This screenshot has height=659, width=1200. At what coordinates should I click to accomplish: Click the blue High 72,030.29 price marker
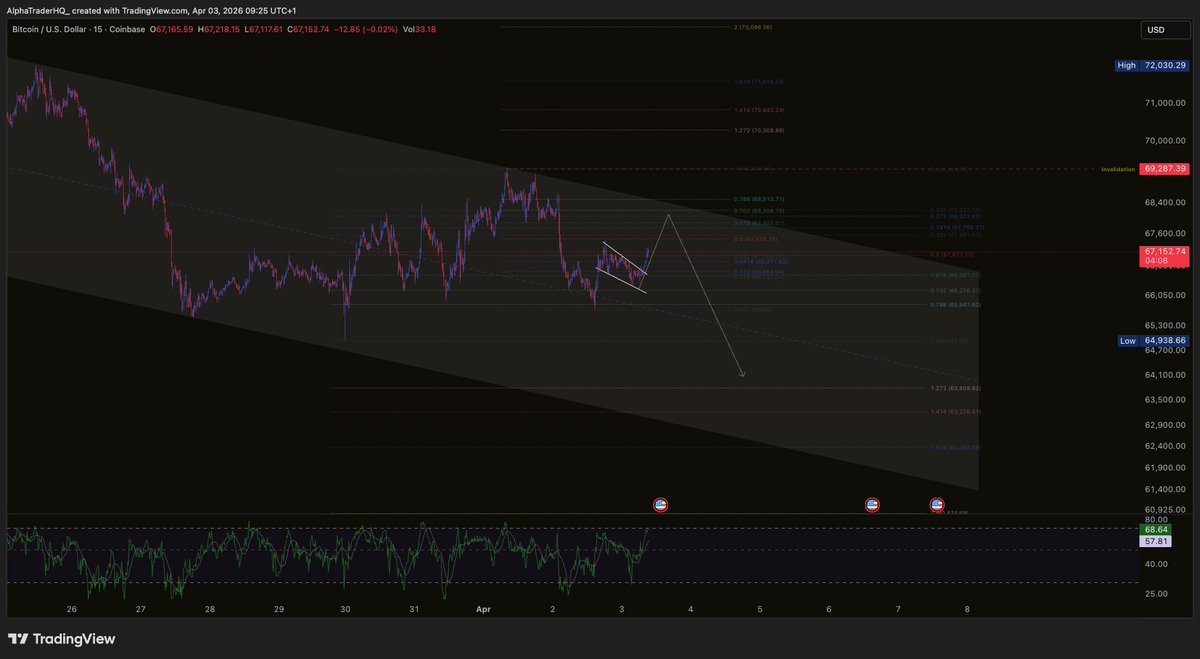[1152, 65]
